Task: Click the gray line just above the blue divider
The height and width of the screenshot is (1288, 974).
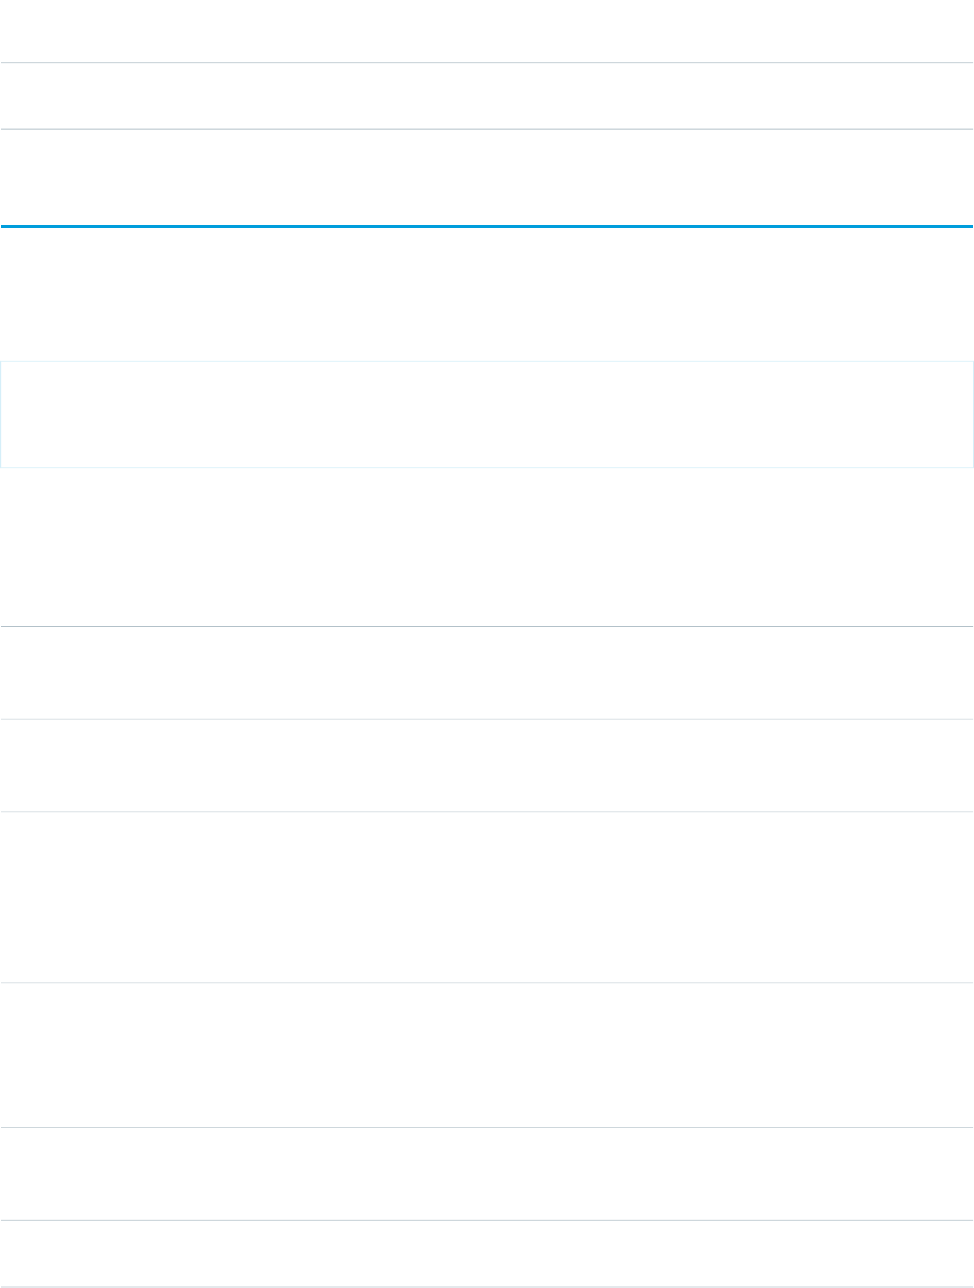Action: click(x=487, y=129)
